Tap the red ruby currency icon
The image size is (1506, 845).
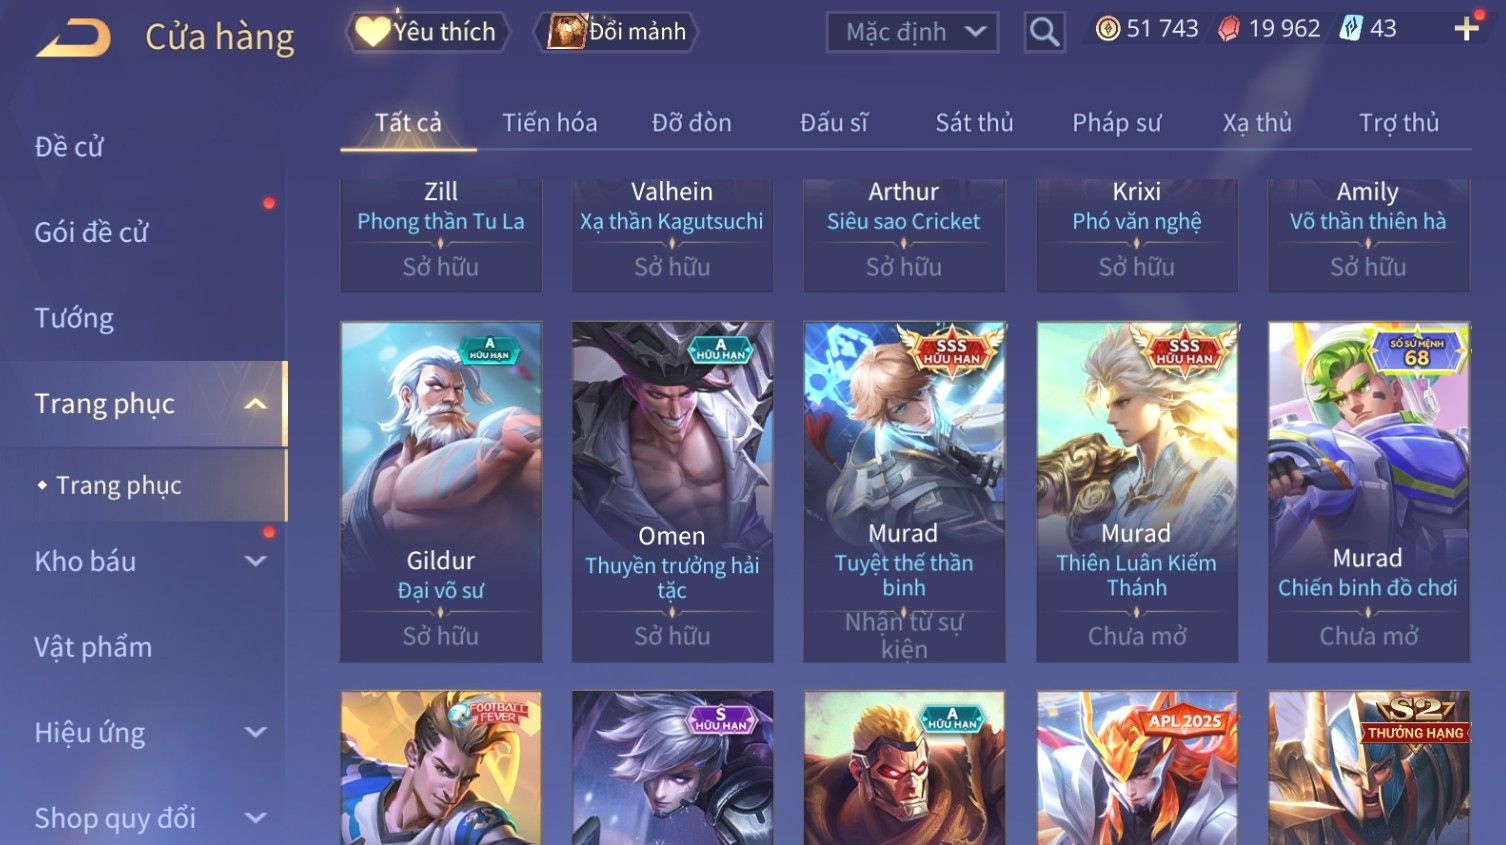1228,29
